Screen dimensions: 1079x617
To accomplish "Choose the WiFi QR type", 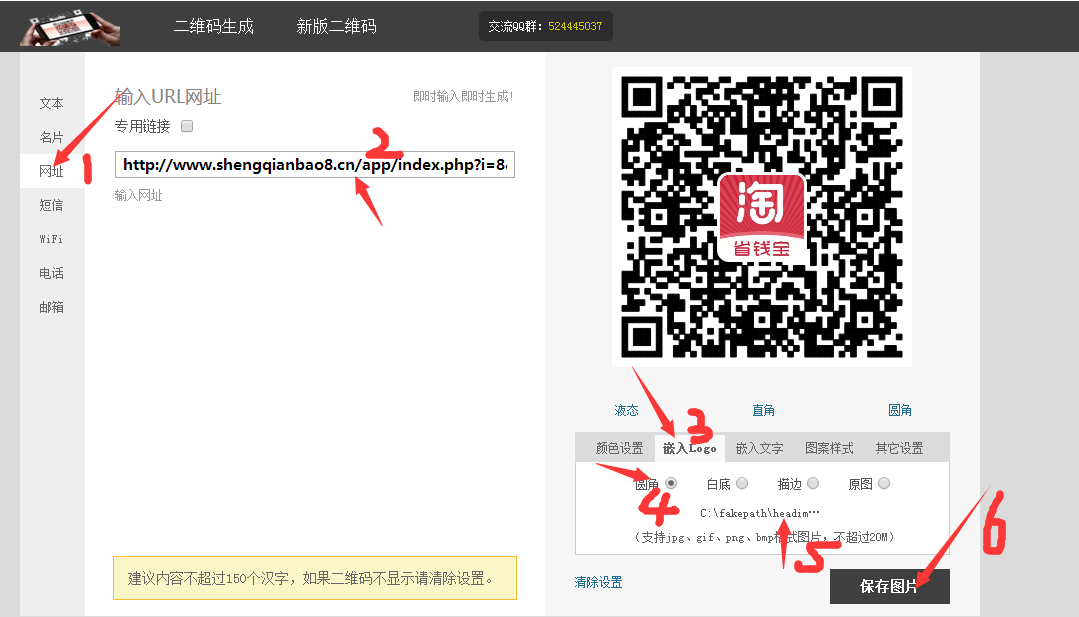I will click(51, 239).
